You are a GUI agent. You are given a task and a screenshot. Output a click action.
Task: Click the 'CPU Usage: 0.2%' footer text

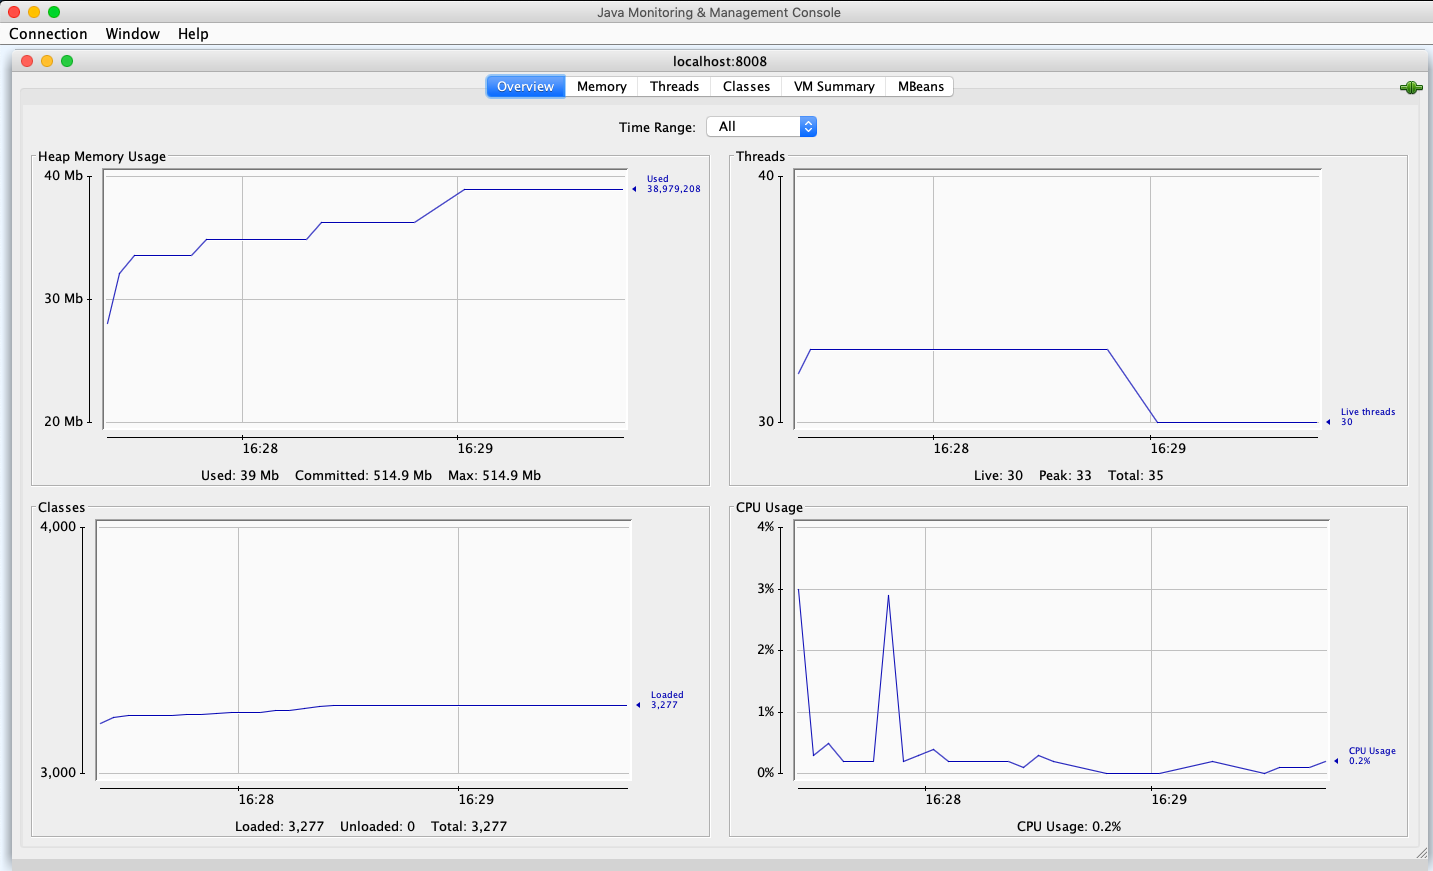point(1069,827)
